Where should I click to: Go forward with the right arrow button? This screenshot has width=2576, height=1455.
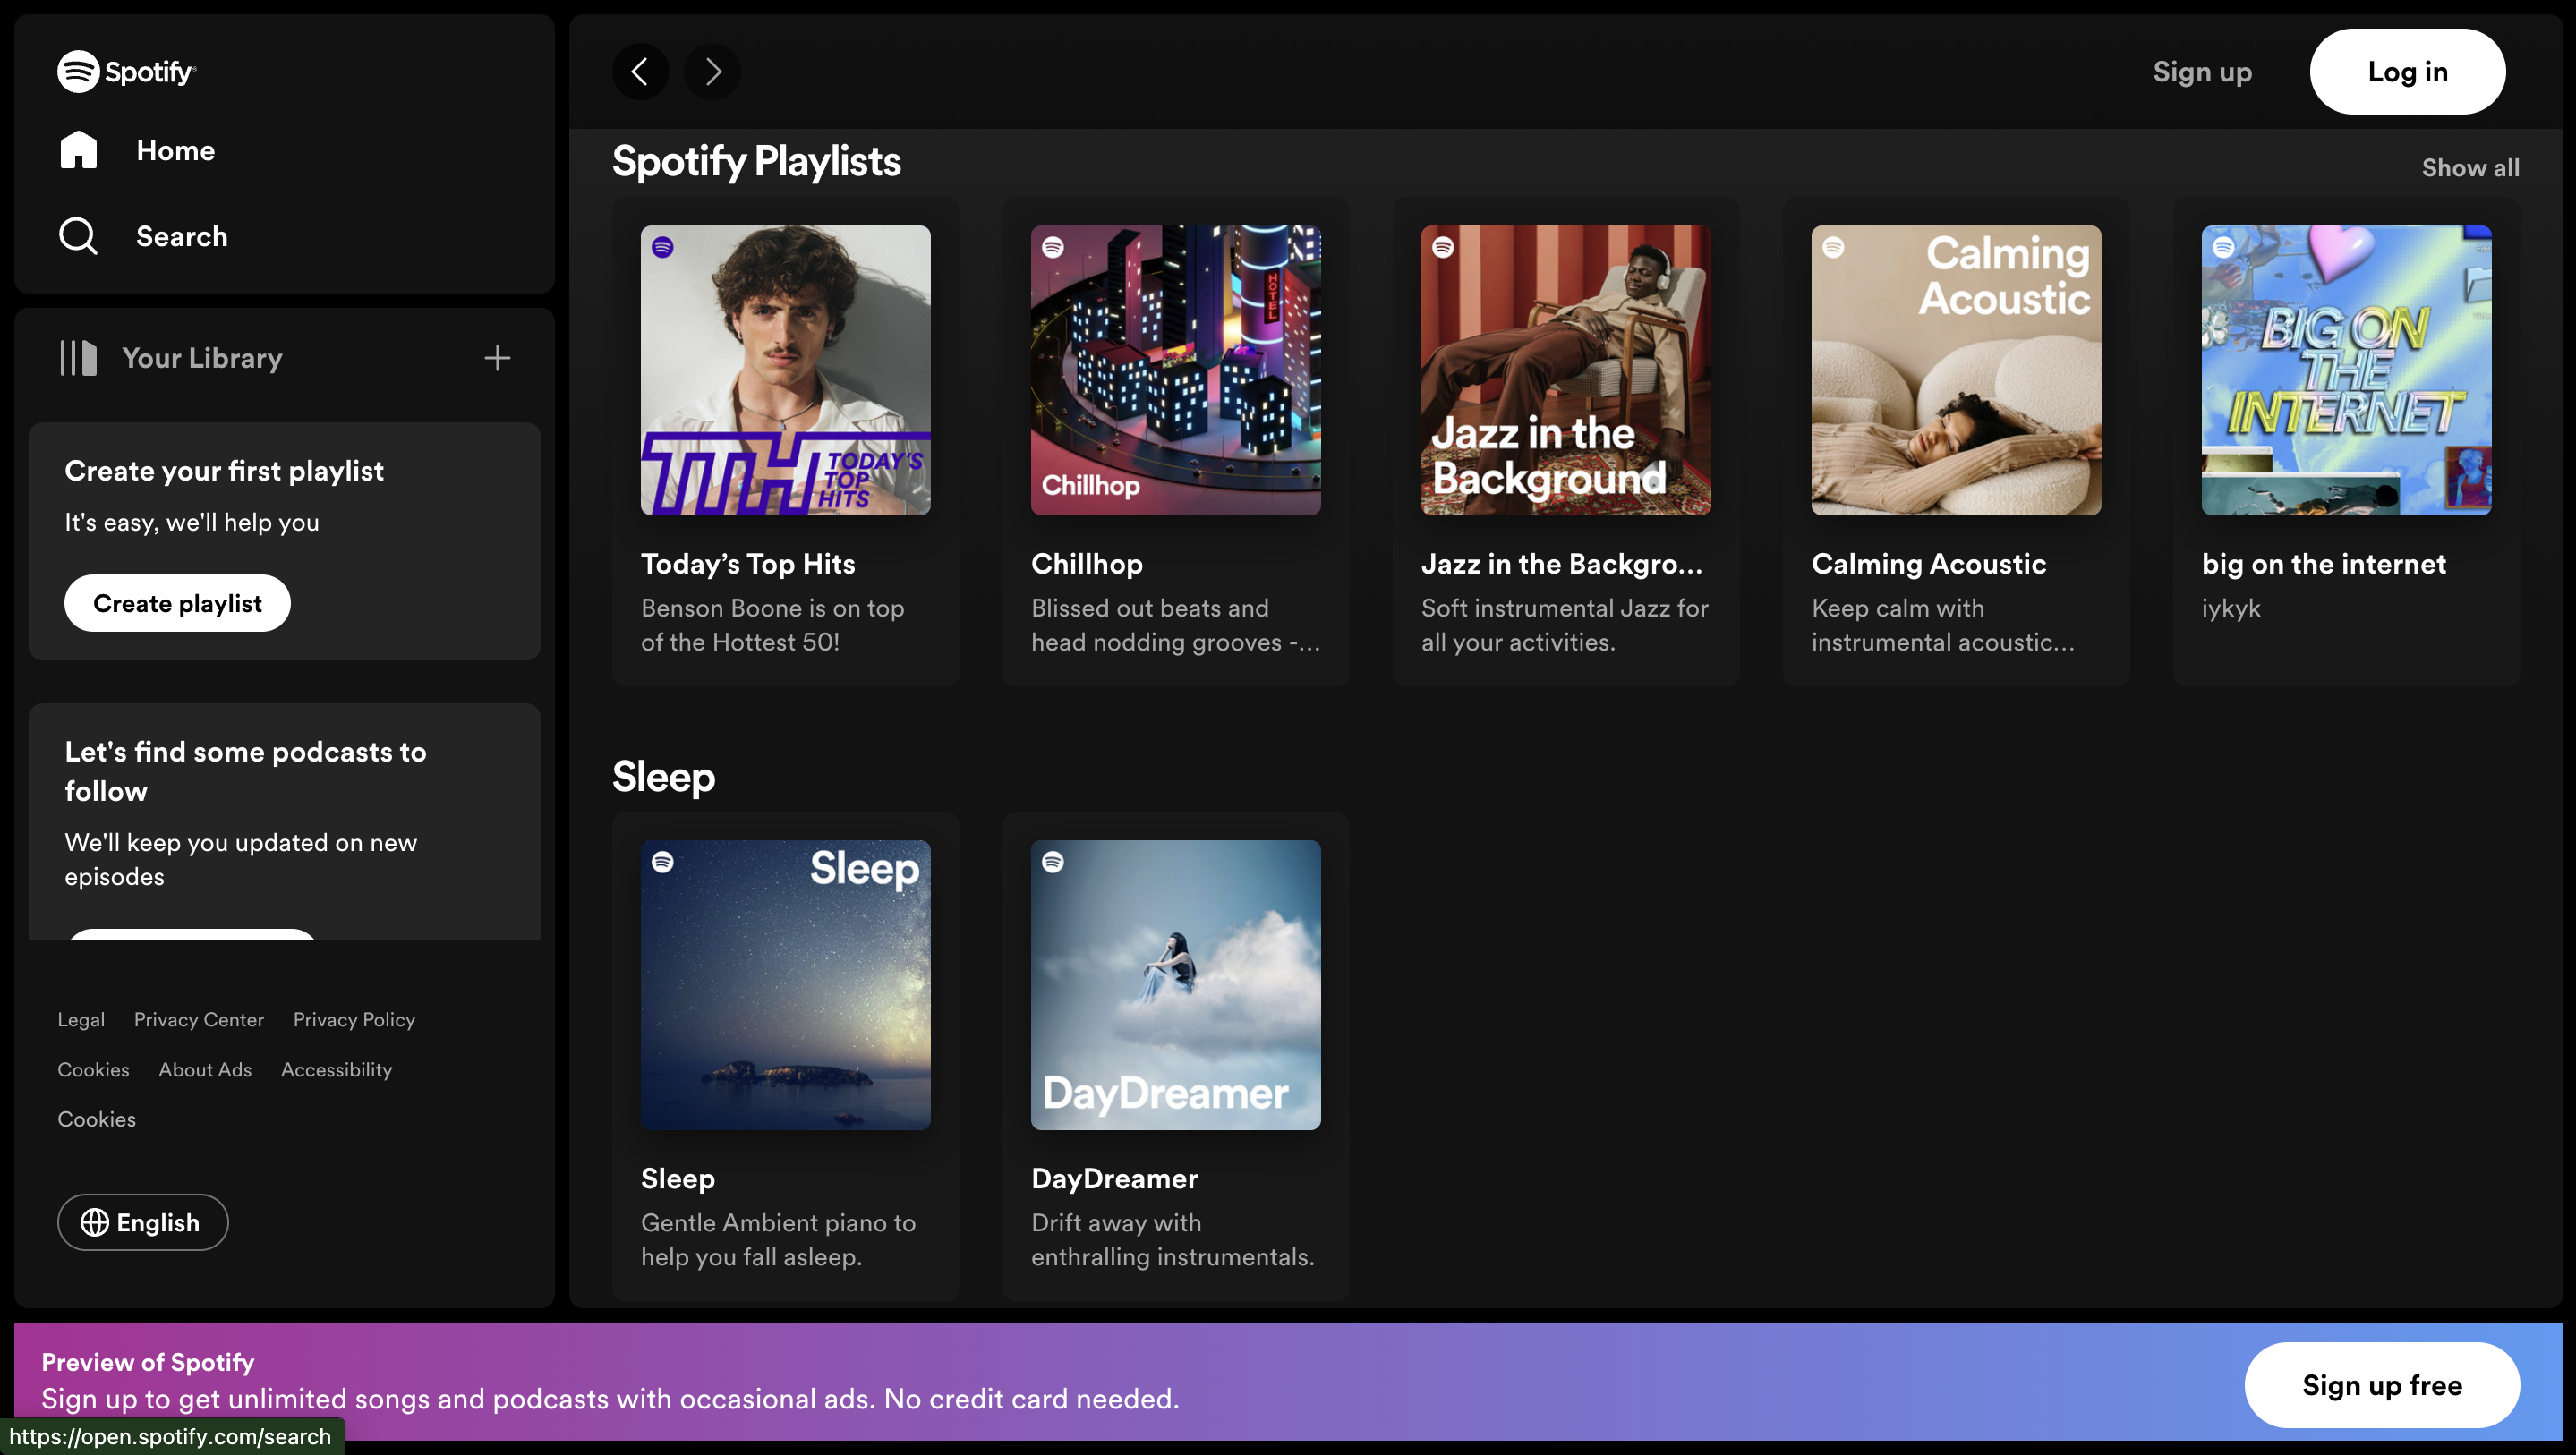(x=712, y=71)
